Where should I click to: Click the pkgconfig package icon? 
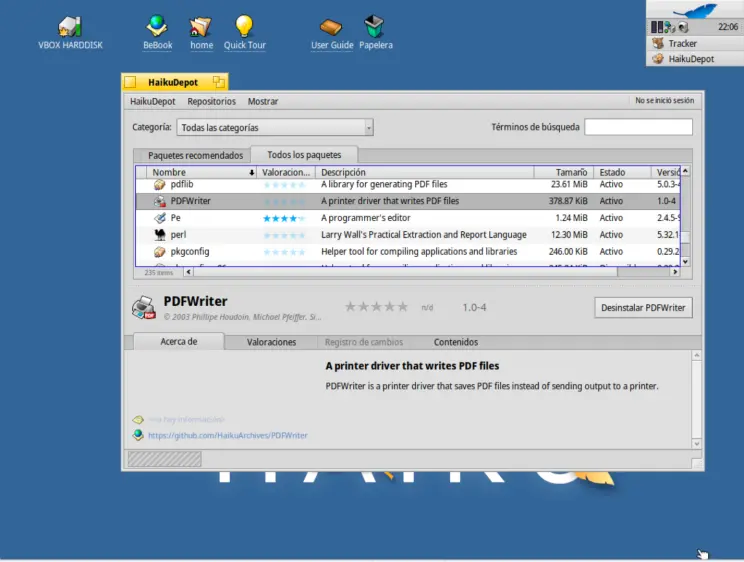(x=160, y=252)
